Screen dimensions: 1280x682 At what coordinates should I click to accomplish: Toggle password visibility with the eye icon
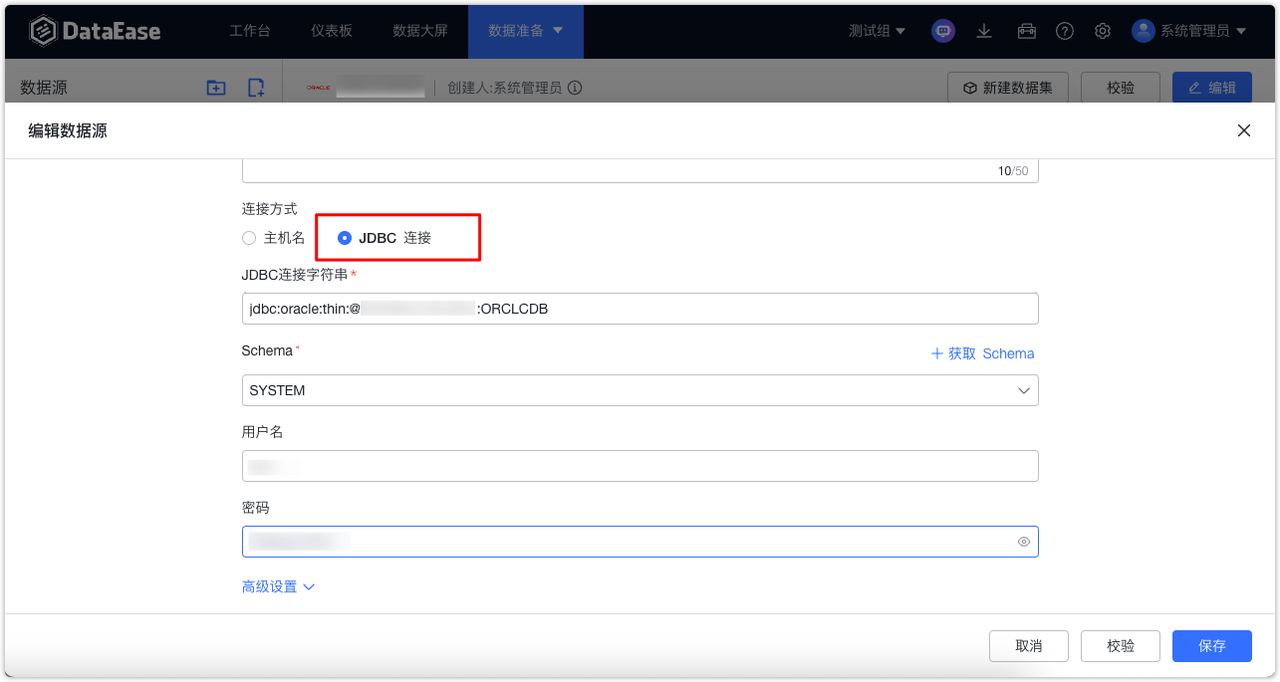click(x=1023, y=541)
